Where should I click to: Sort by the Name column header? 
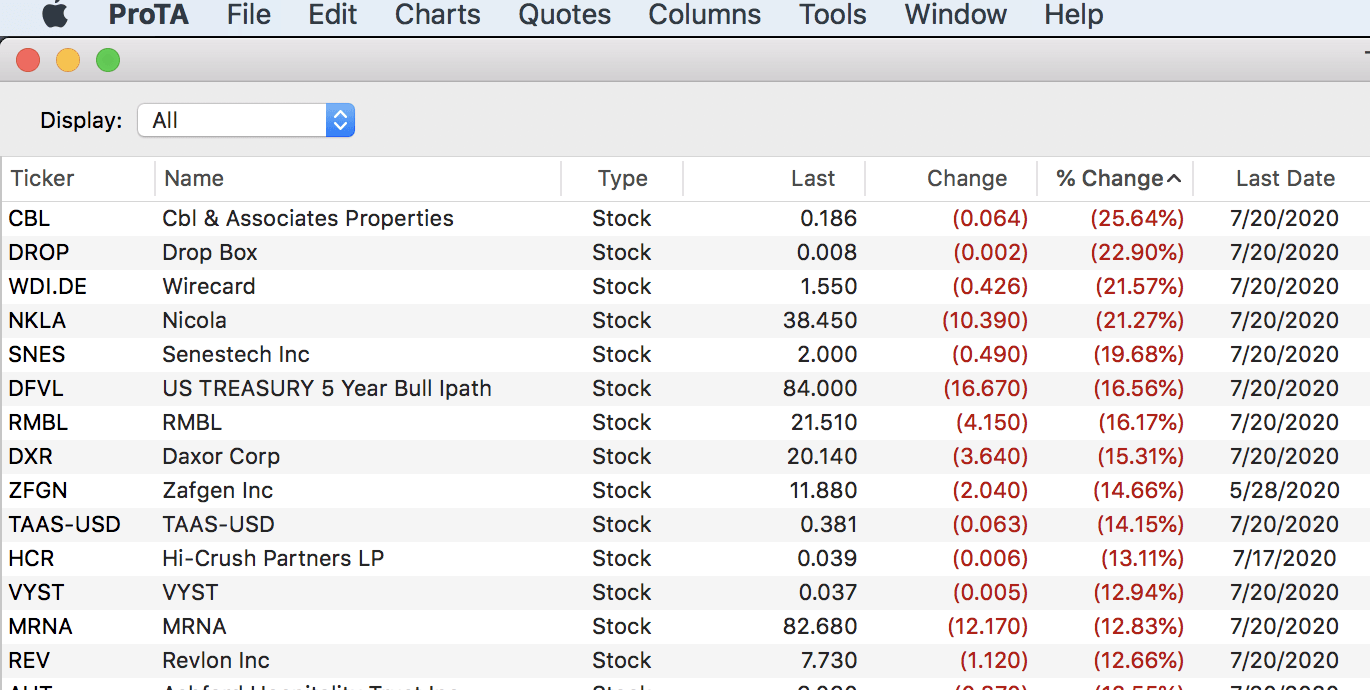pos(358,178)
